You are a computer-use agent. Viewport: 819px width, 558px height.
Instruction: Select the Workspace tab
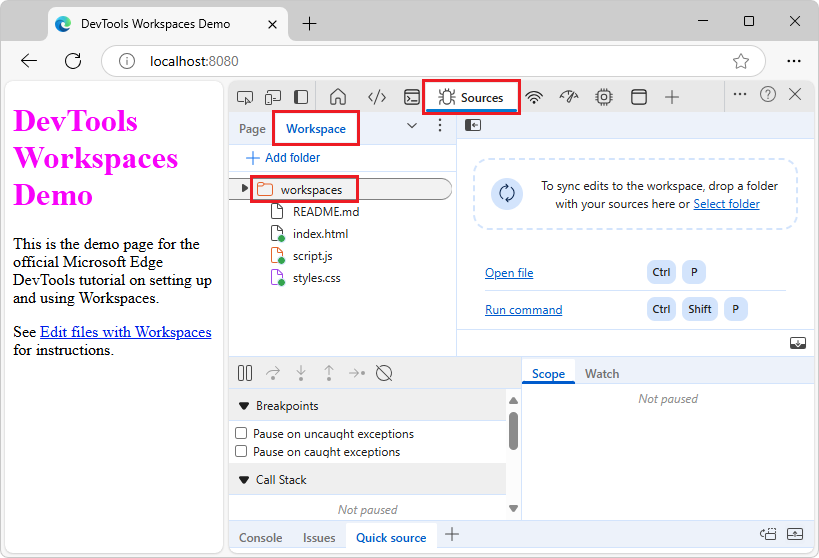point(316,129)
